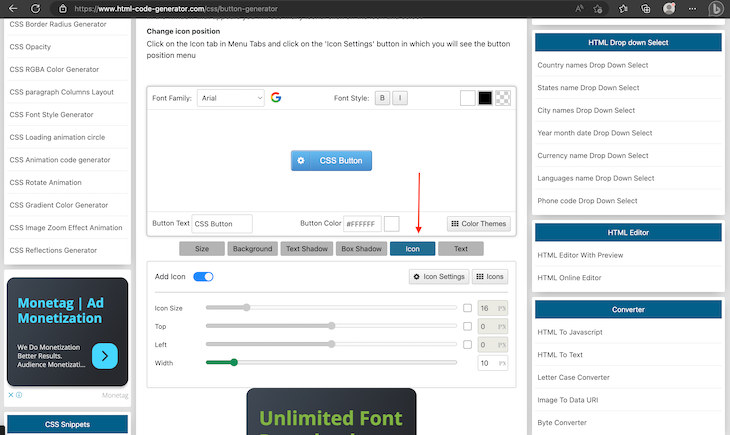The image size is (730, 435).
Task: Click the browser back arrow
Action: click(x=14, y=8)
